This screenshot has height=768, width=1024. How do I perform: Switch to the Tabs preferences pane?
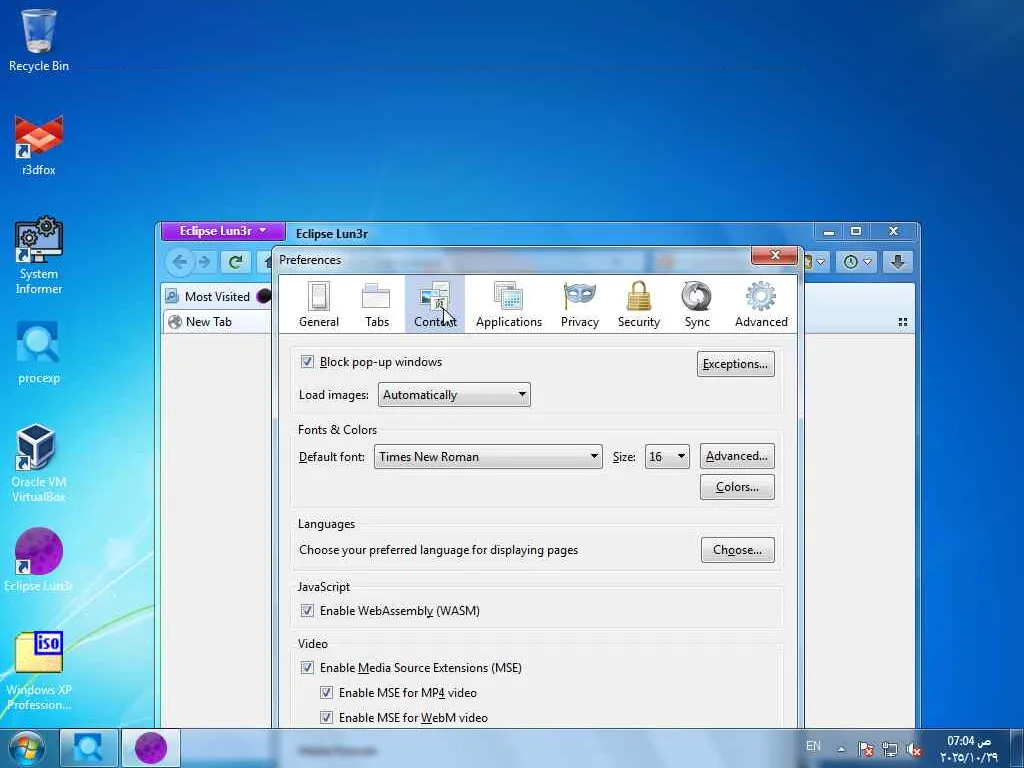[377, 304]
